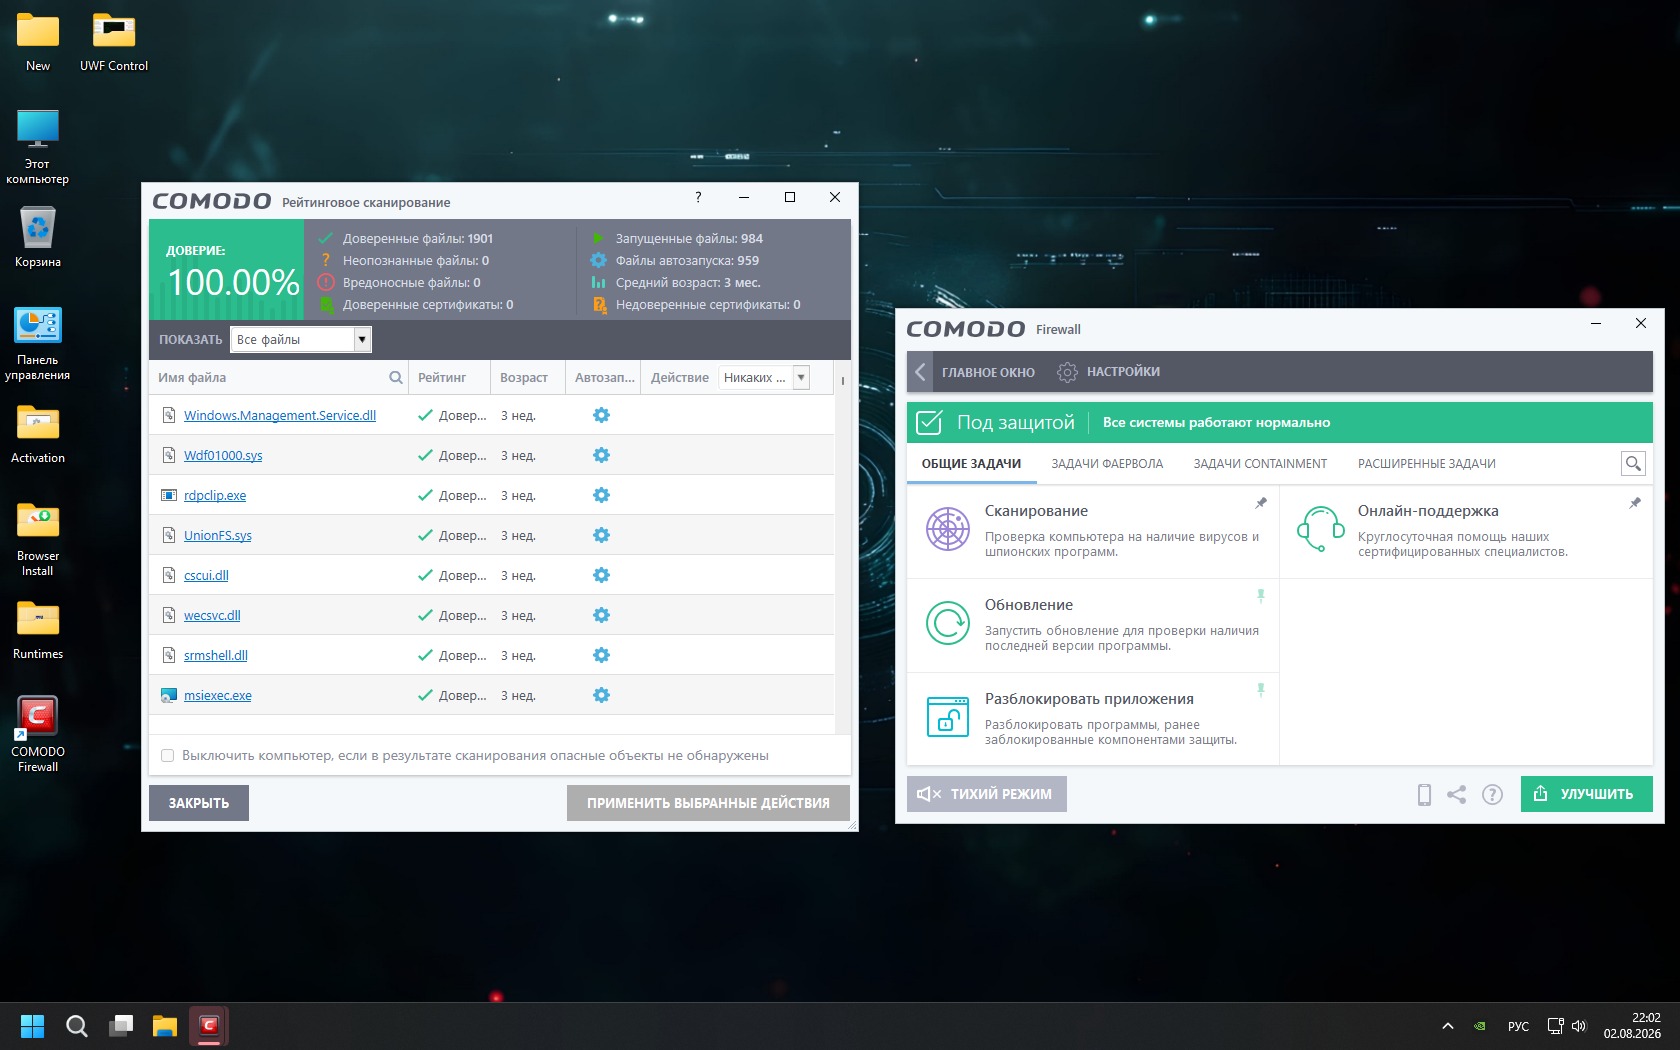This screenshot has width=1680, height=1050.
Task: Open the UnionFS.sys file link
Action: [x=218, y=536]
